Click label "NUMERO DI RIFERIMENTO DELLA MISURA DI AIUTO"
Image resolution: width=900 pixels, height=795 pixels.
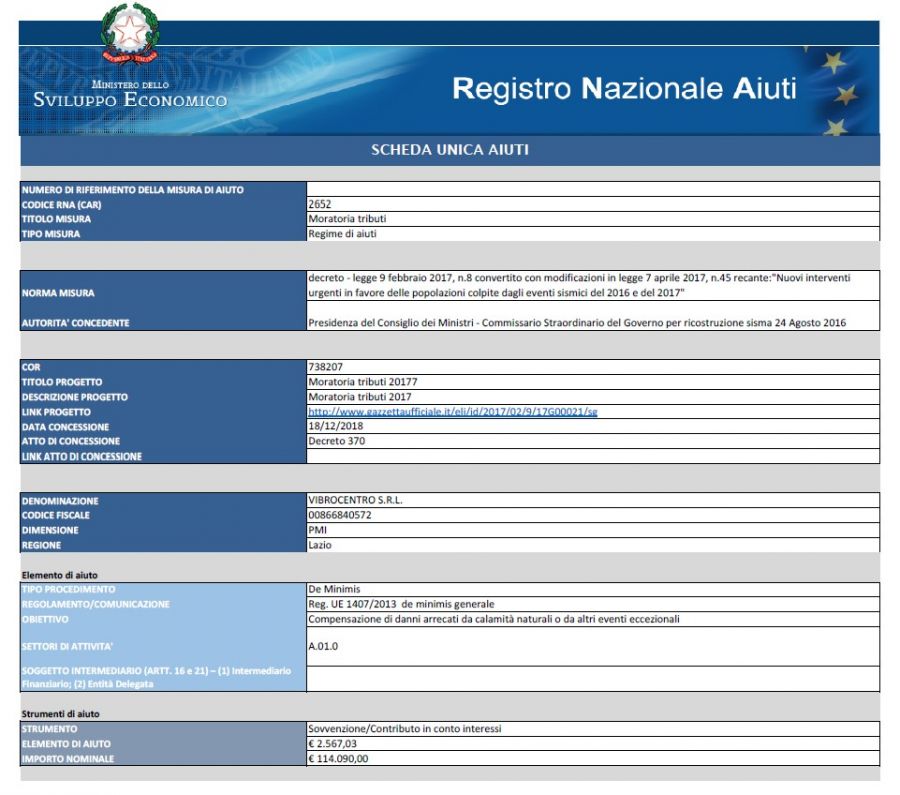coord(133,190)
